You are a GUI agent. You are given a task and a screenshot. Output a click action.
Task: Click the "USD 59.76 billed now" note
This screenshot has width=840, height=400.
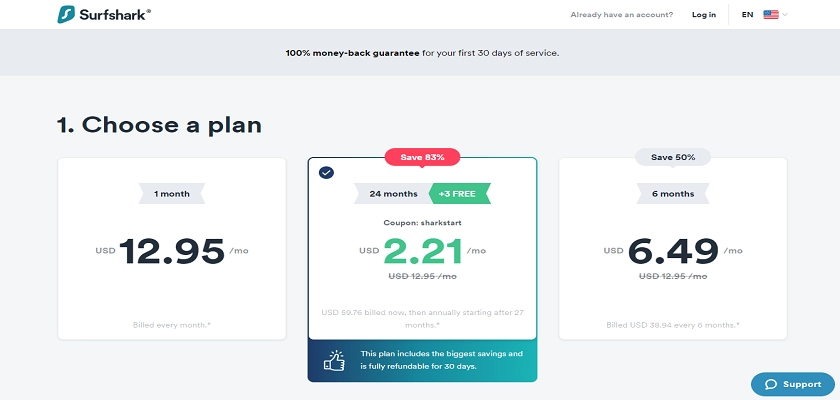(422, 319)
